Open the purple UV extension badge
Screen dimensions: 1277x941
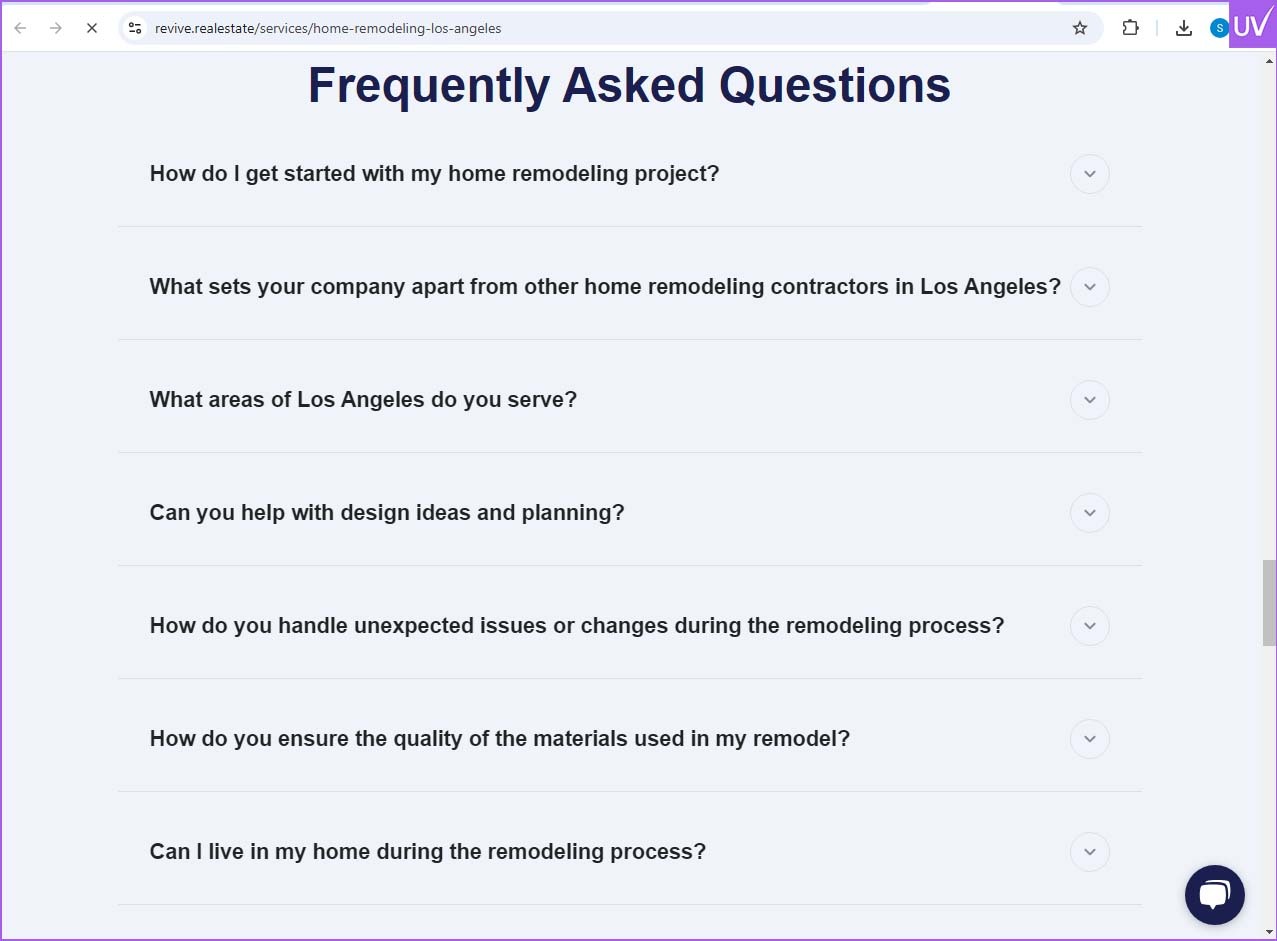click(1252, 24)
